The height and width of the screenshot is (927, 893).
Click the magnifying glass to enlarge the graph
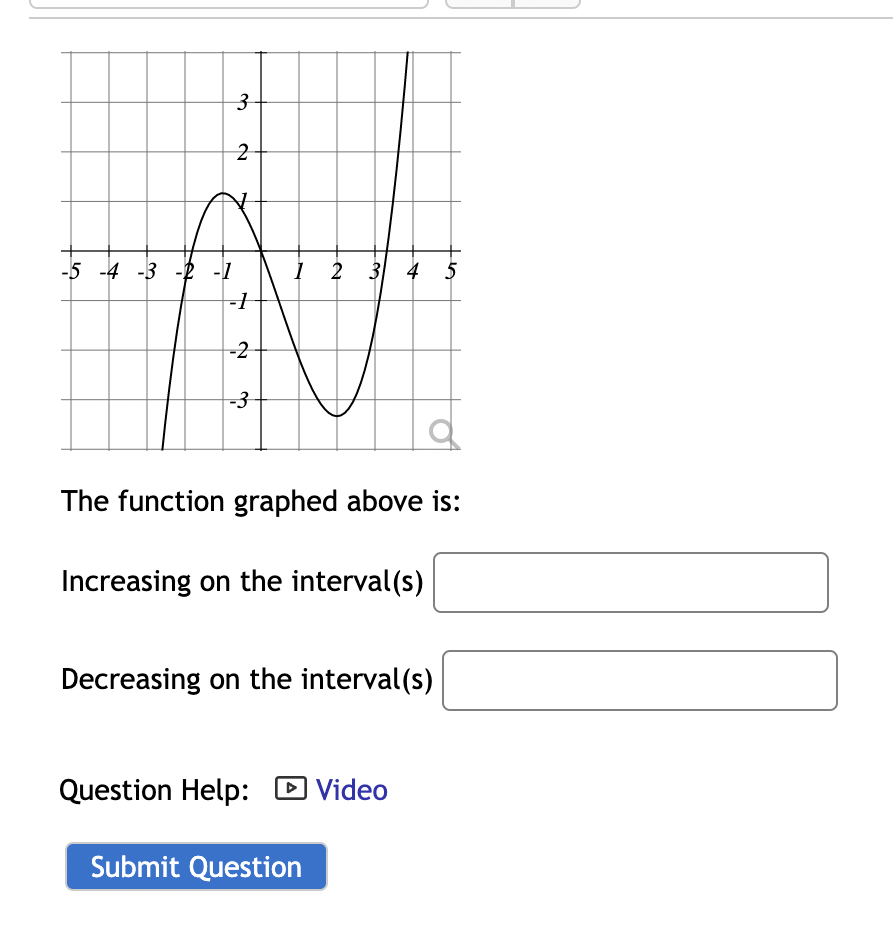[443, 432]
